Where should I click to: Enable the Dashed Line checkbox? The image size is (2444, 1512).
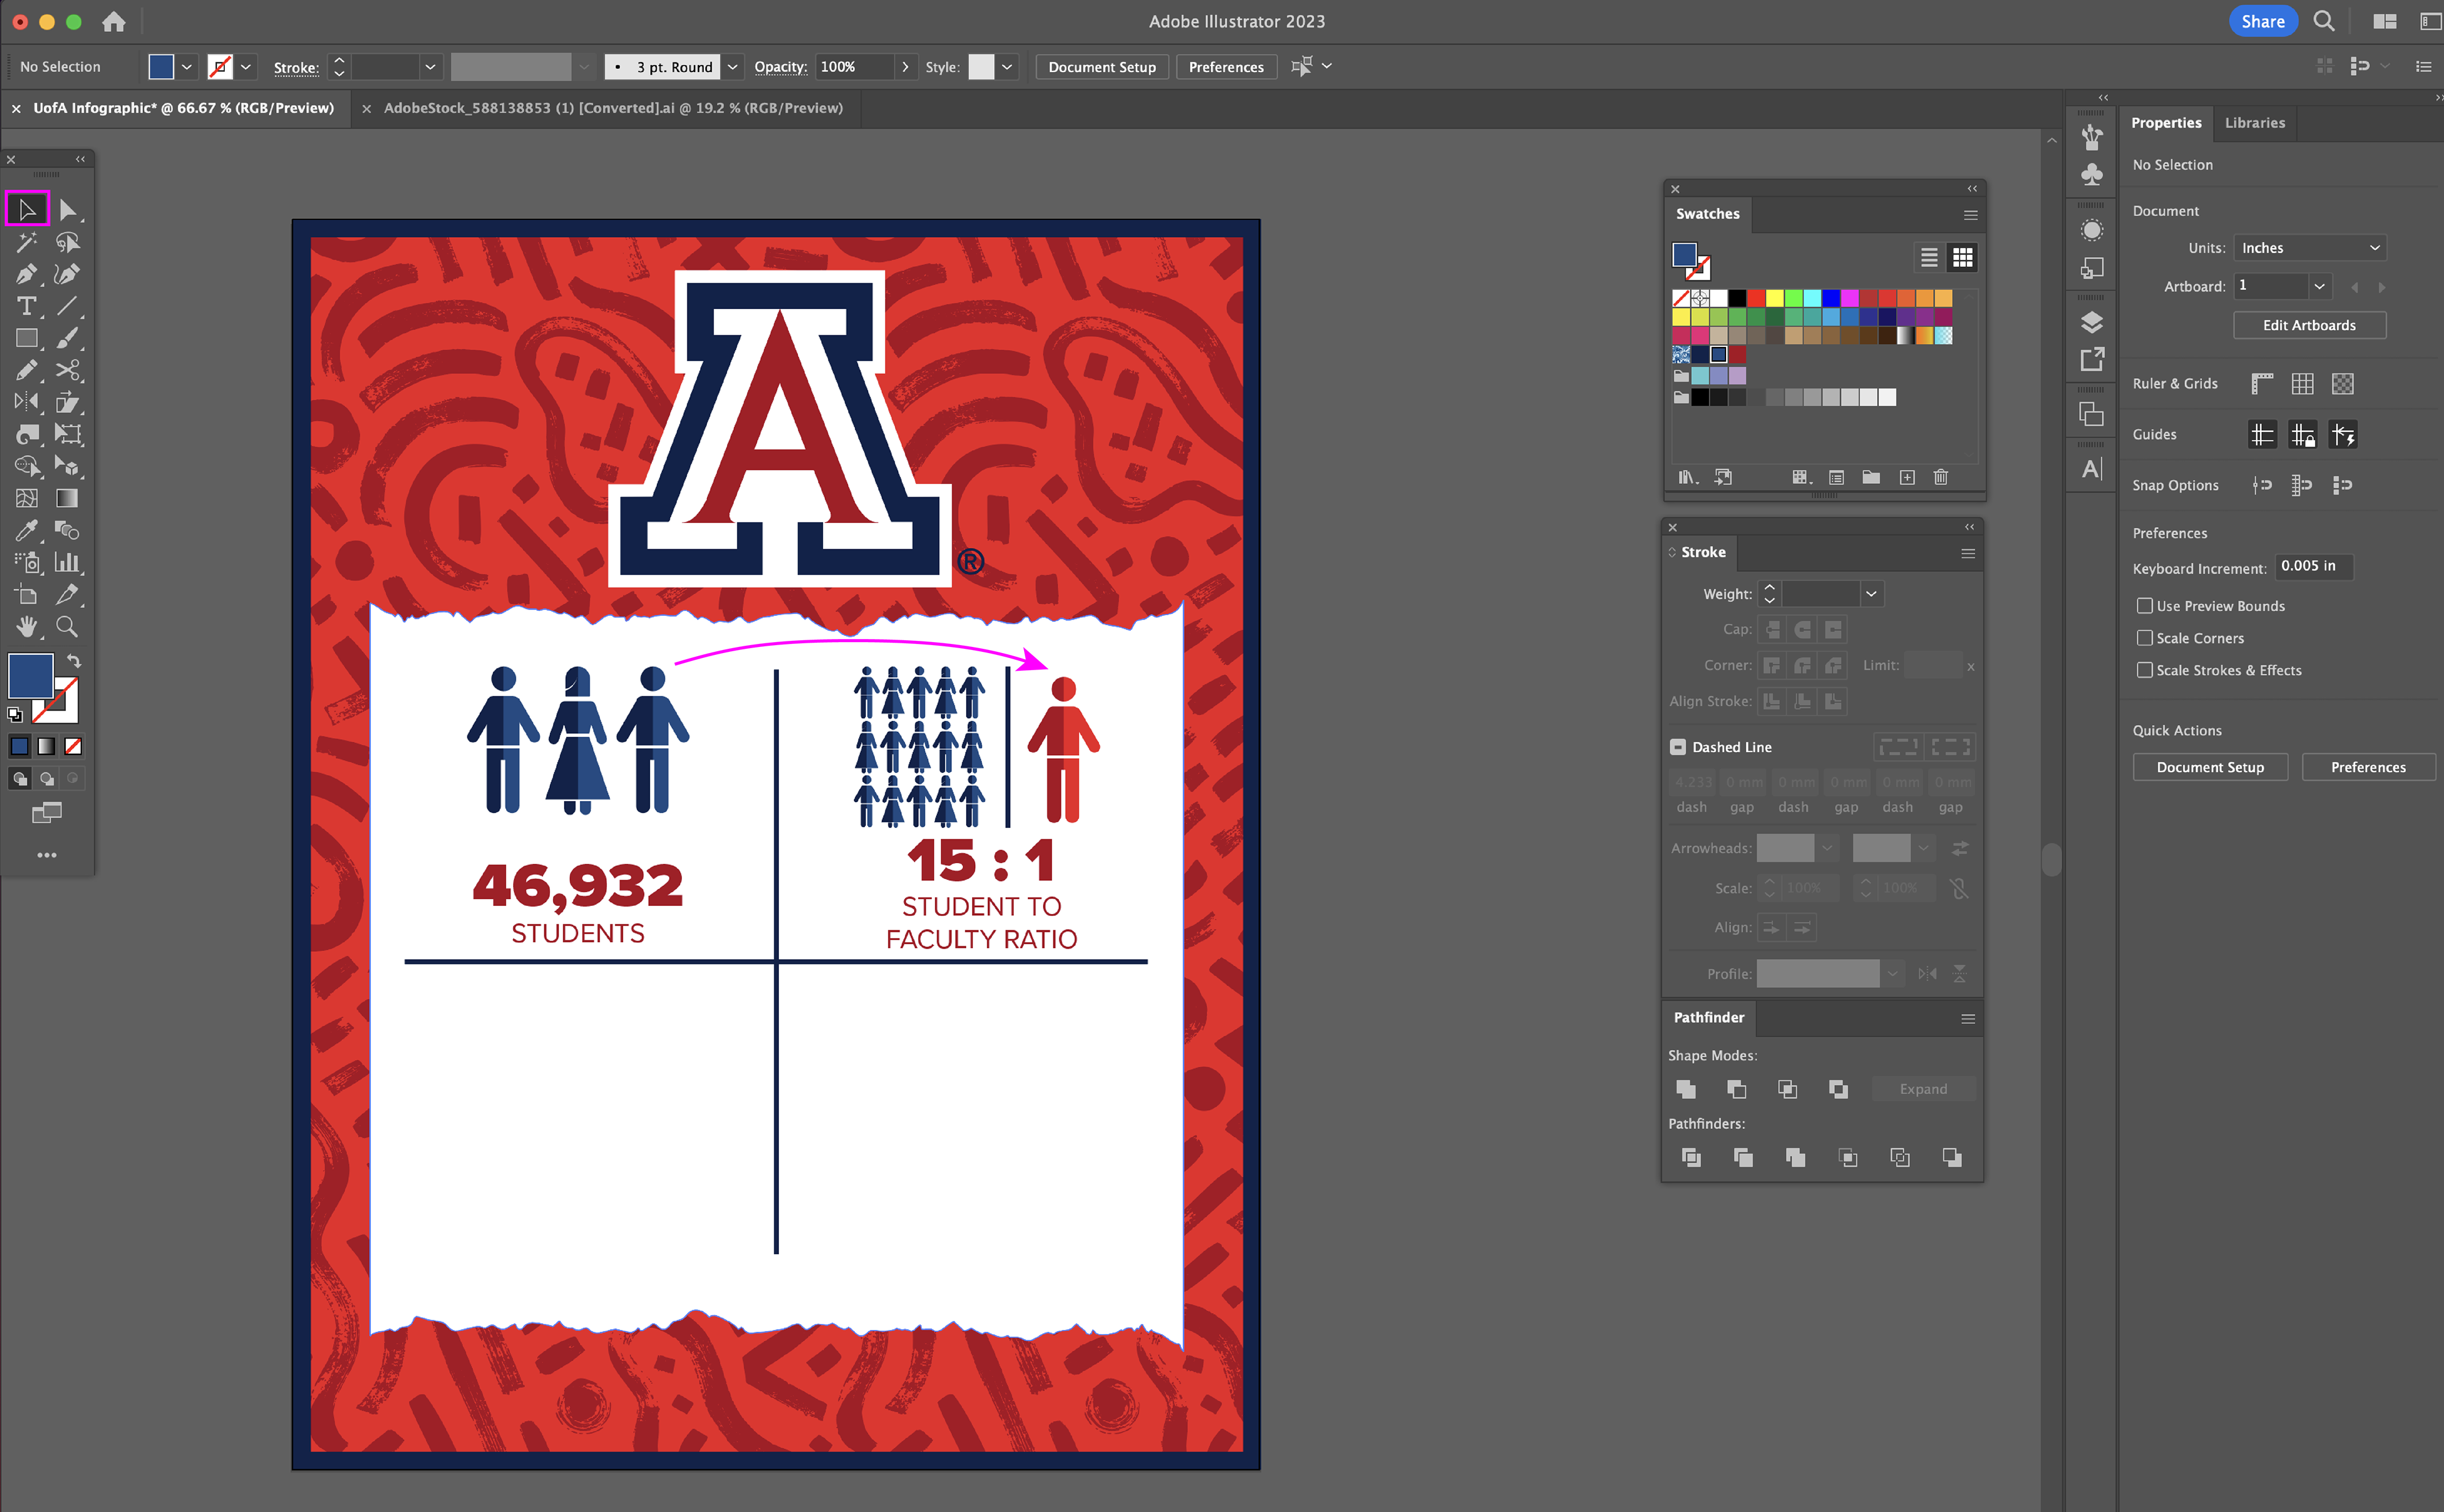pyautogui.click(x=1678, y=747)
